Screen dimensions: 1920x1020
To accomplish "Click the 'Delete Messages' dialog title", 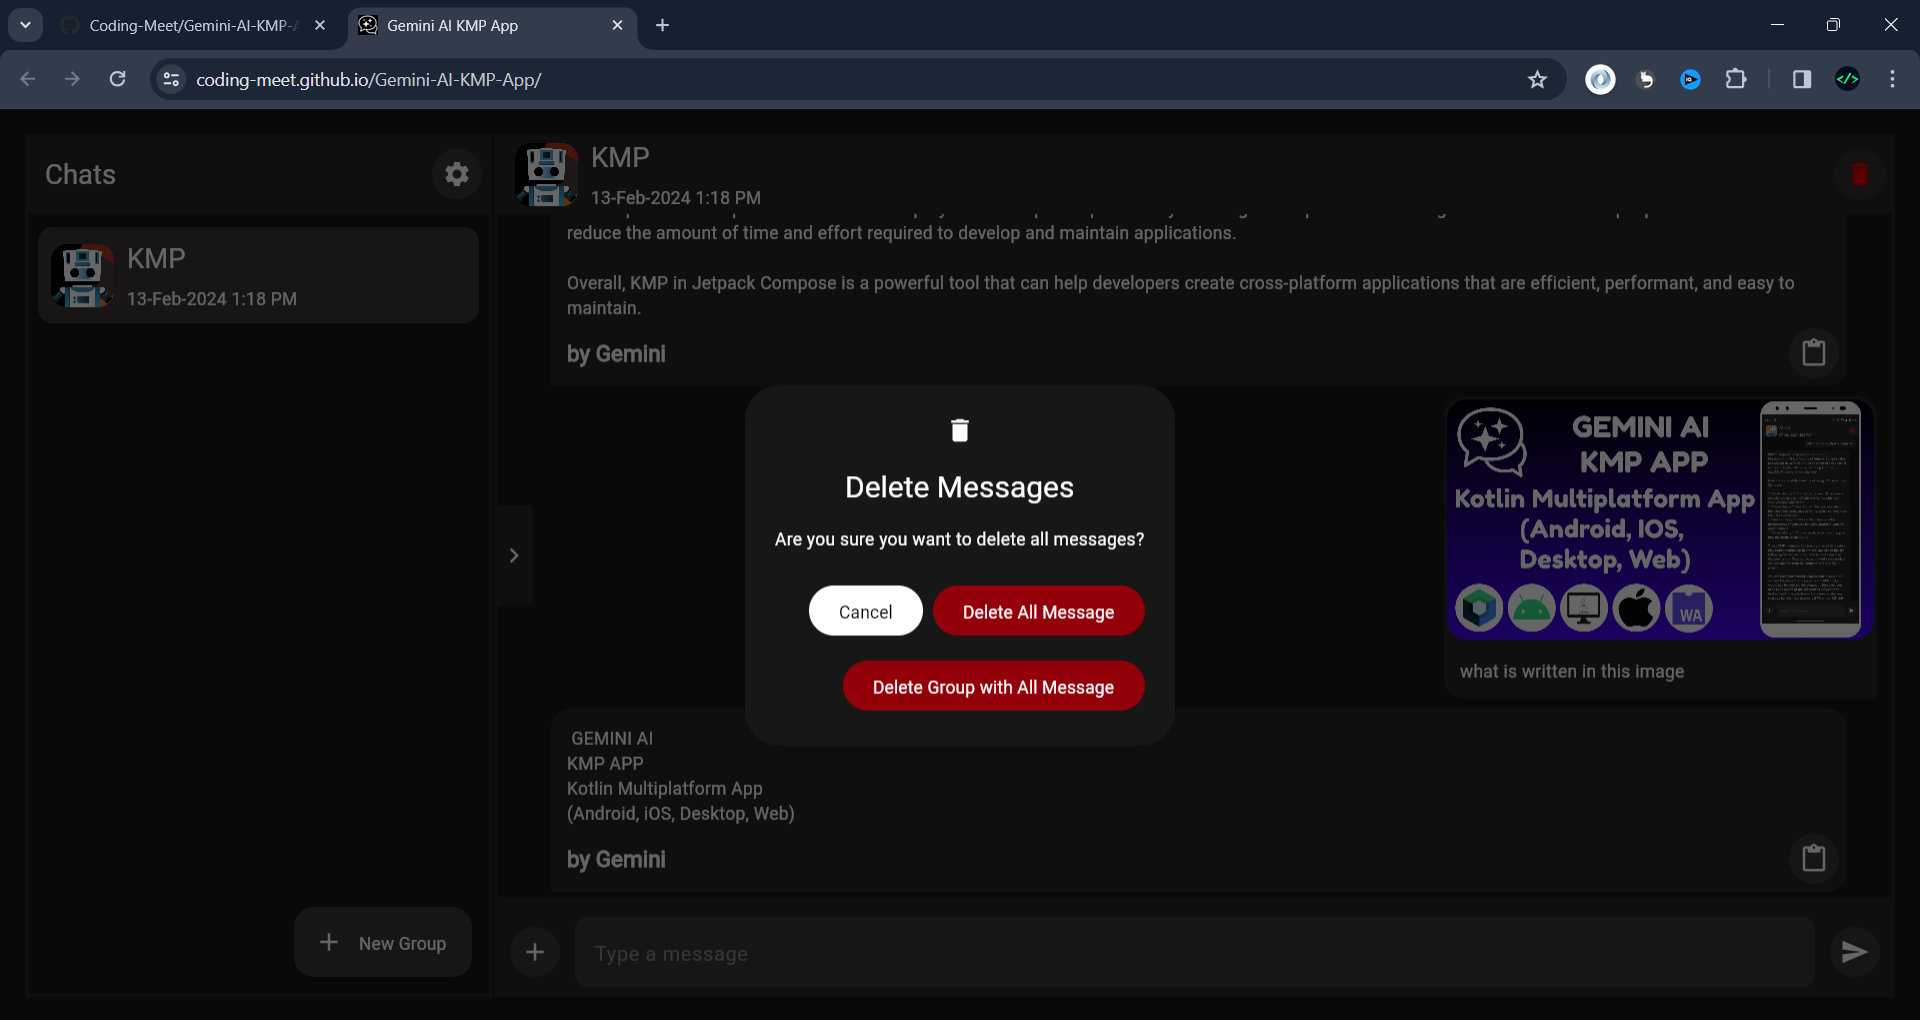I will pyautogui.click(x=959, y=487).
